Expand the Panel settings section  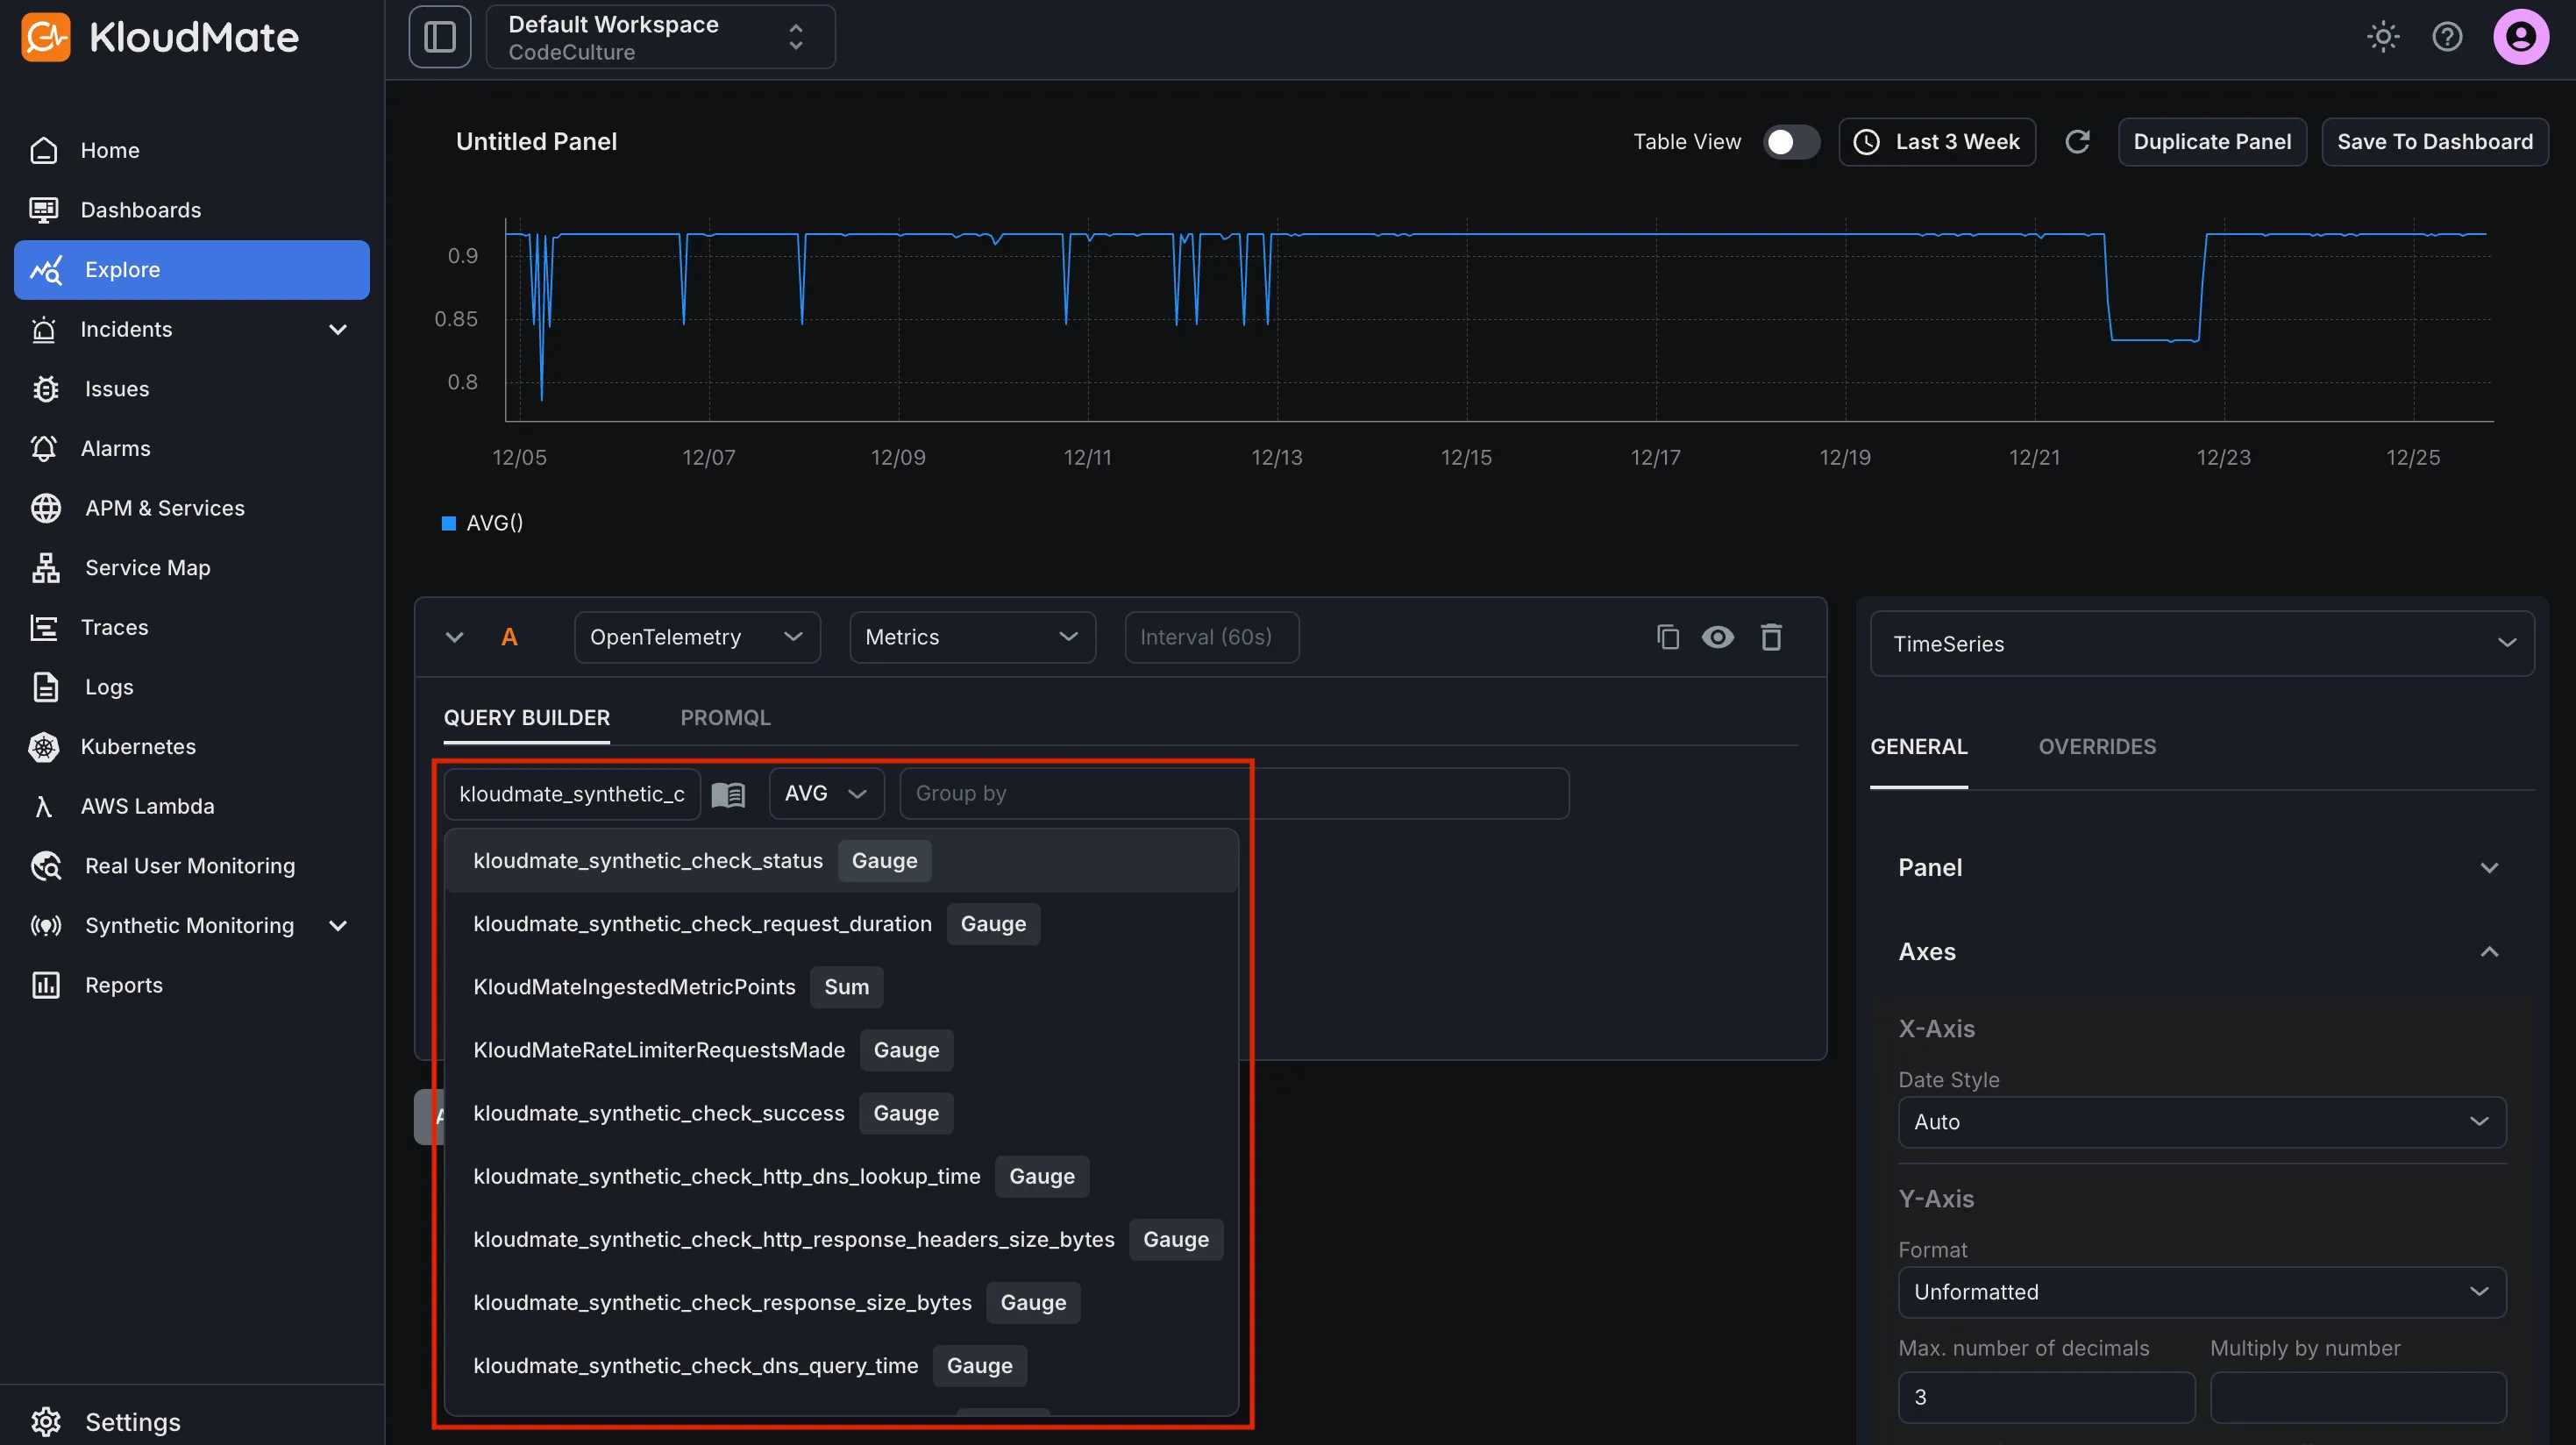[x=2202, y=868]
